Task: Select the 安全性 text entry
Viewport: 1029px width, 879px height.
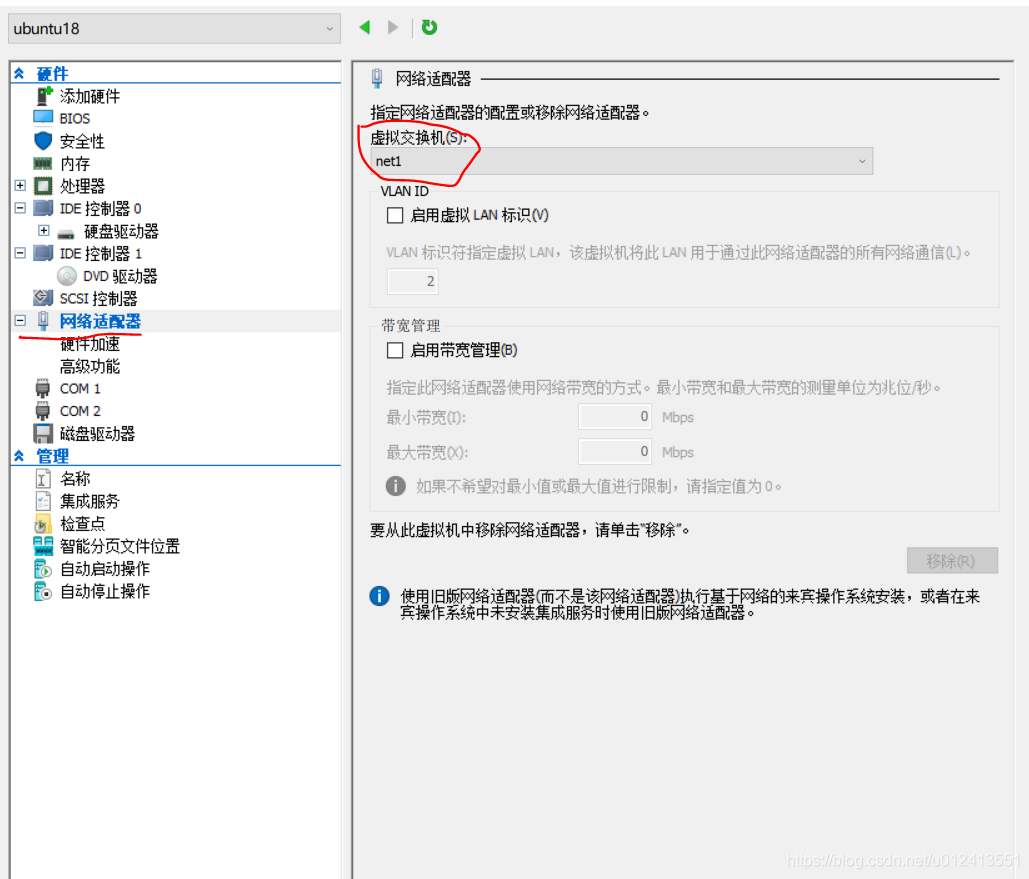Action: (82, 141)
